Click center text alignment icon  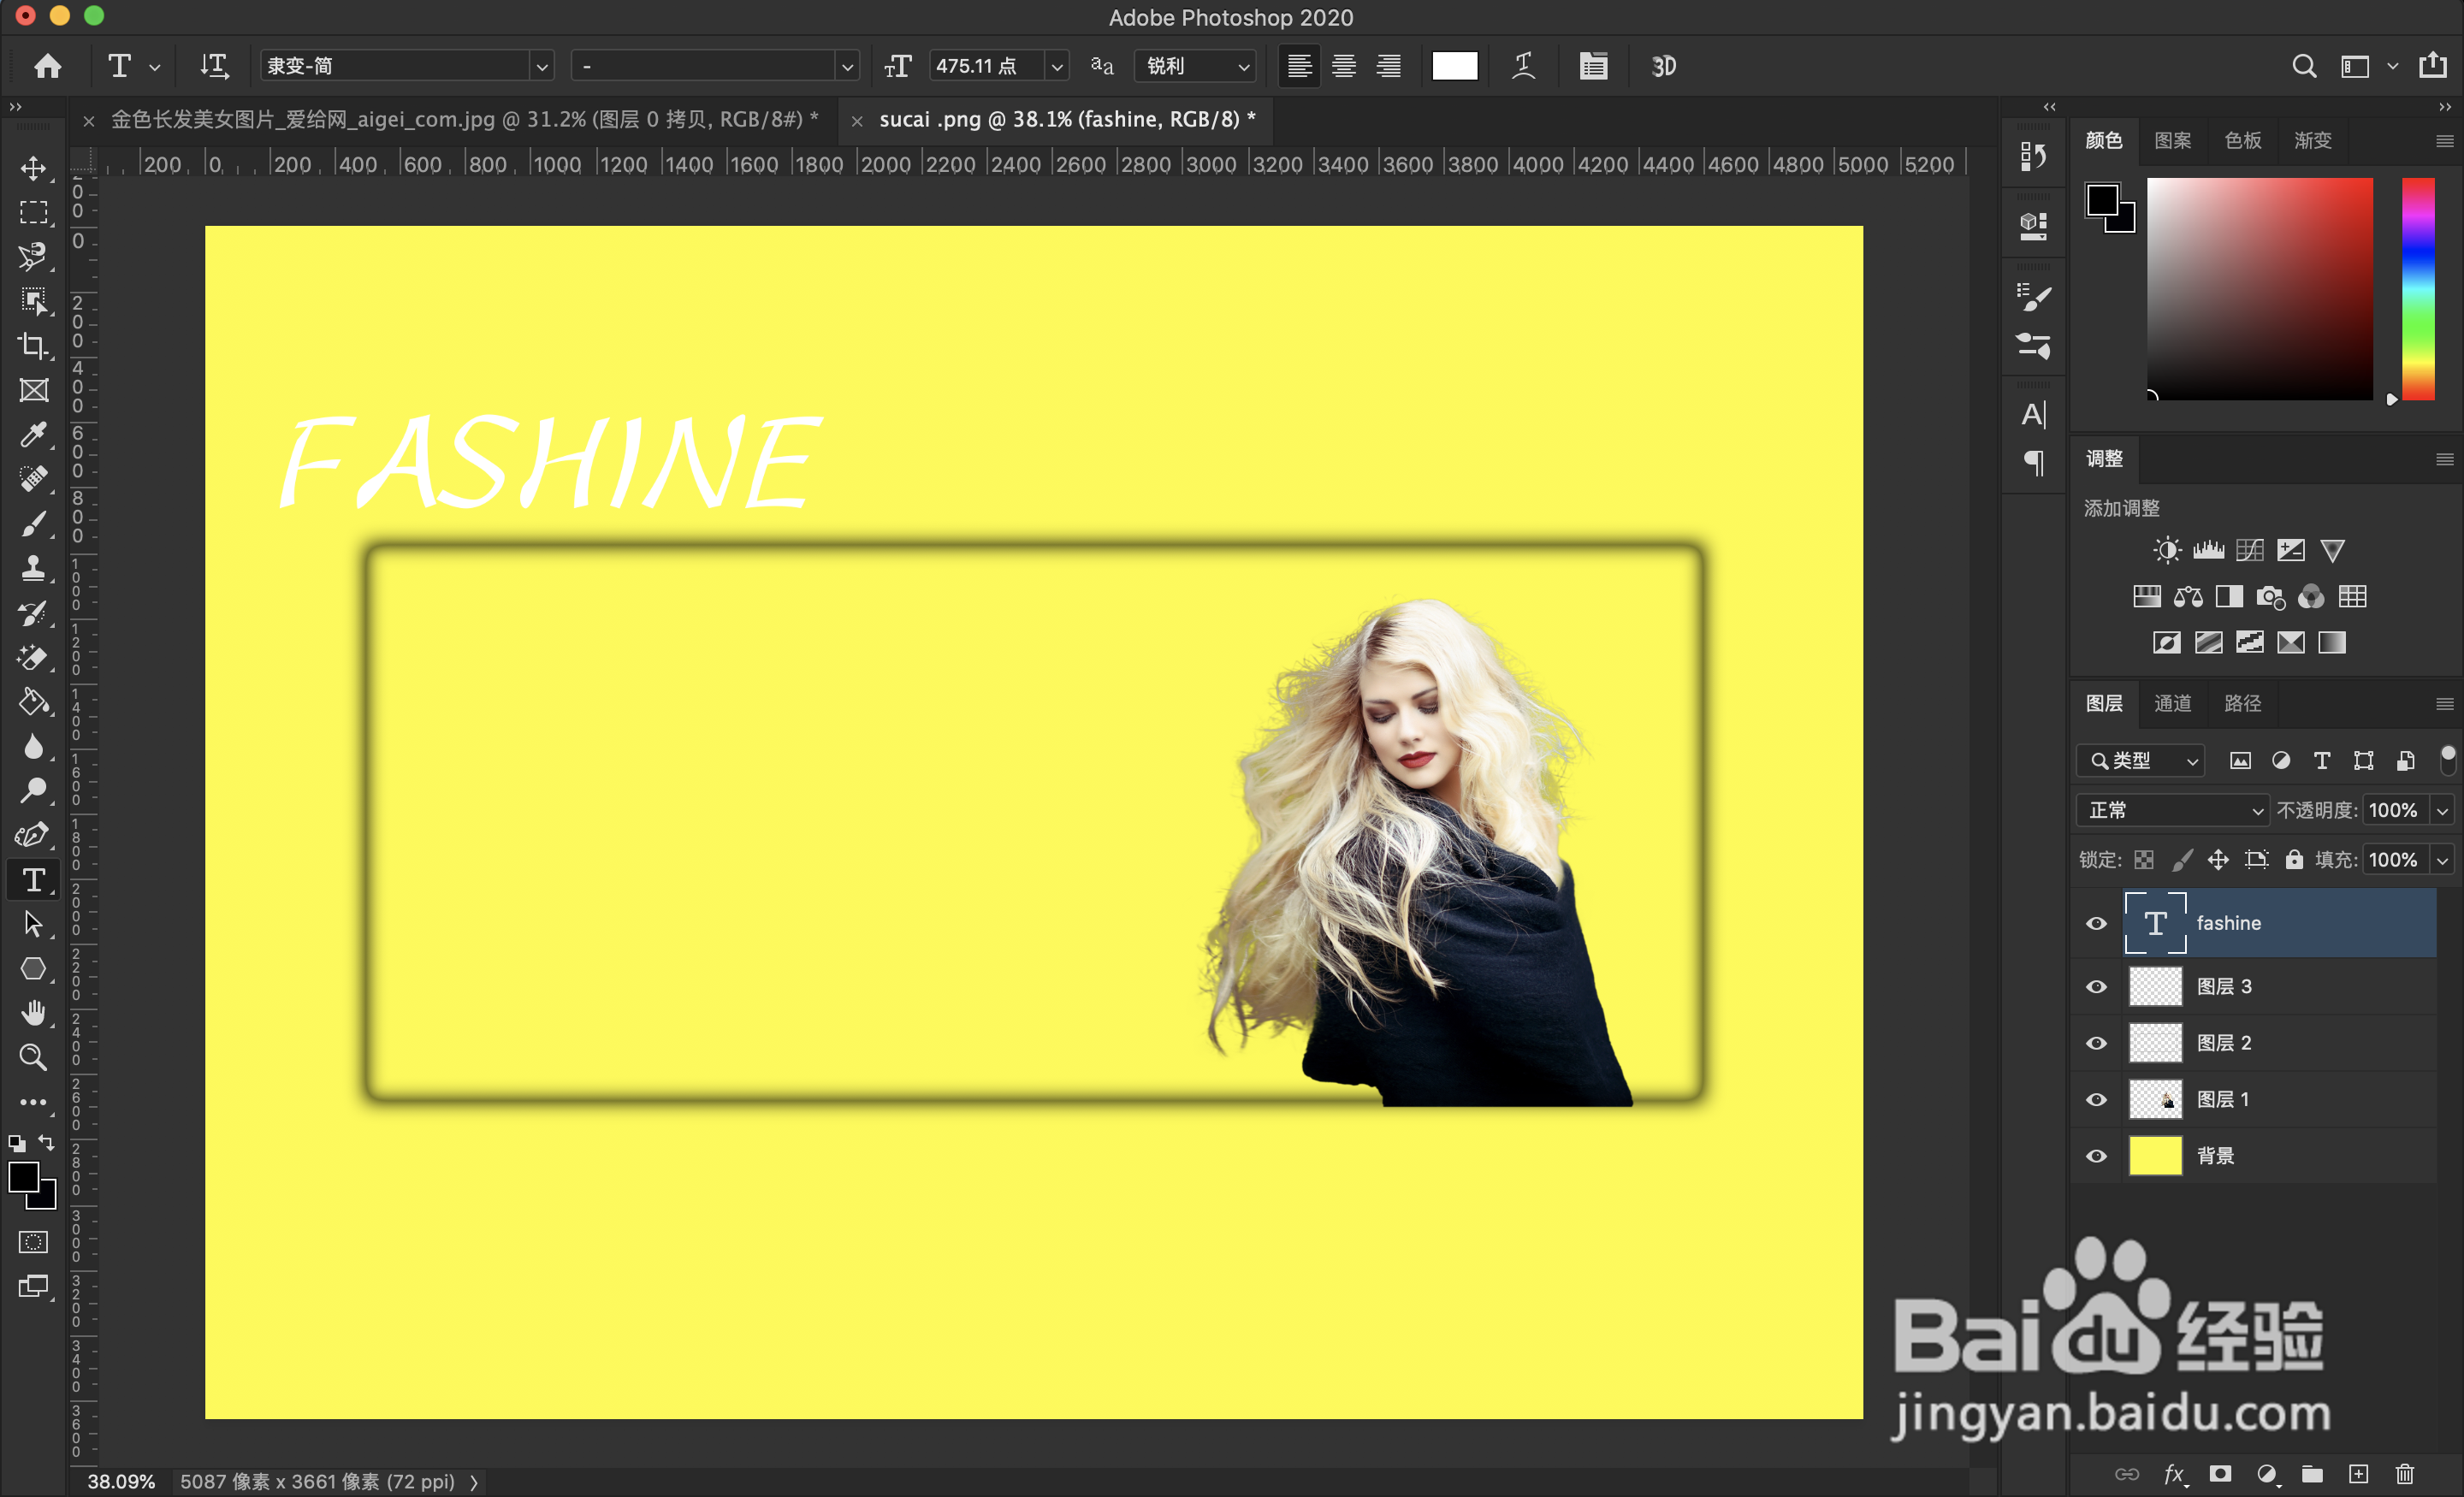(1344, 66)
